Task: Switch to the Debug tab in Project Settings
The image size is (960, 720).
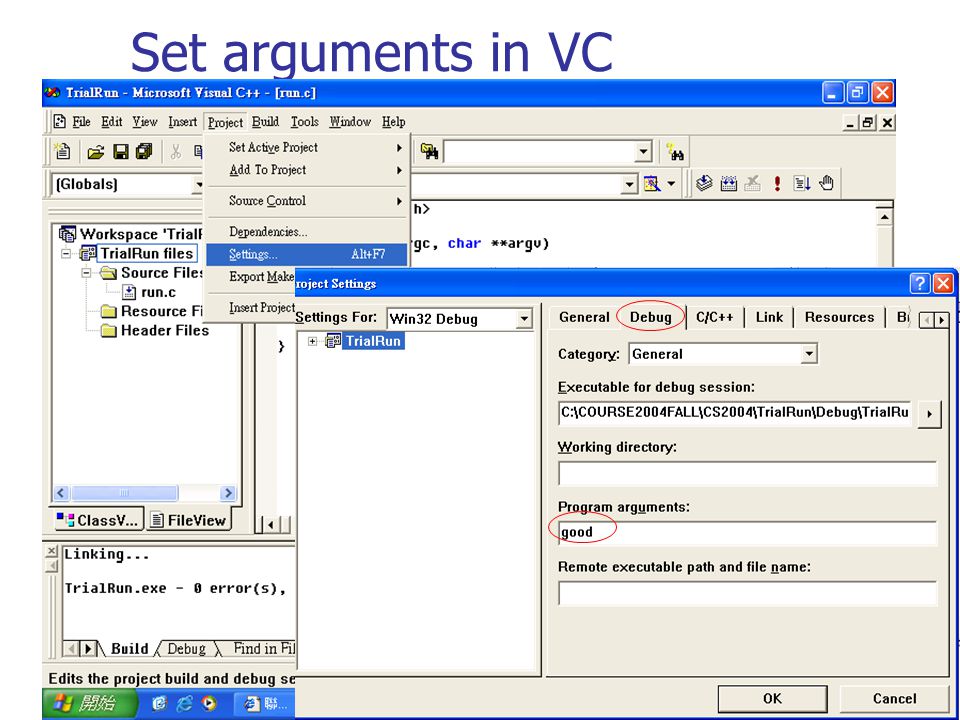Action: pyautogui.click(x=650, y=317)
